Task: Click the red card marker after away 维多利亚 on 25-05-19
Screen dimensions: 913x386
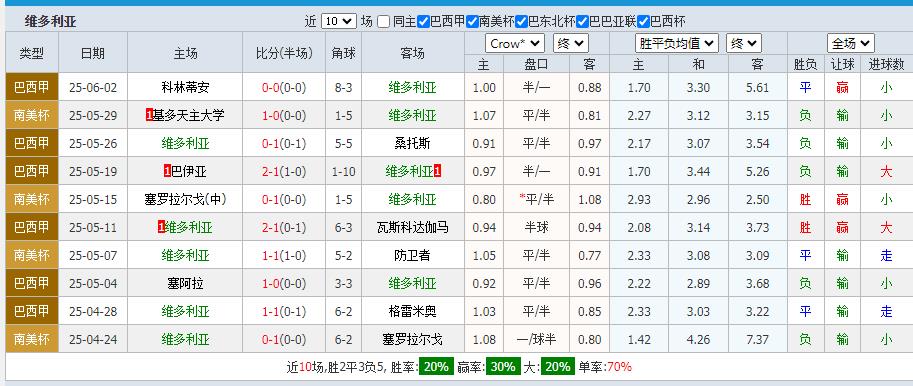Action: [x=437, y=172]
